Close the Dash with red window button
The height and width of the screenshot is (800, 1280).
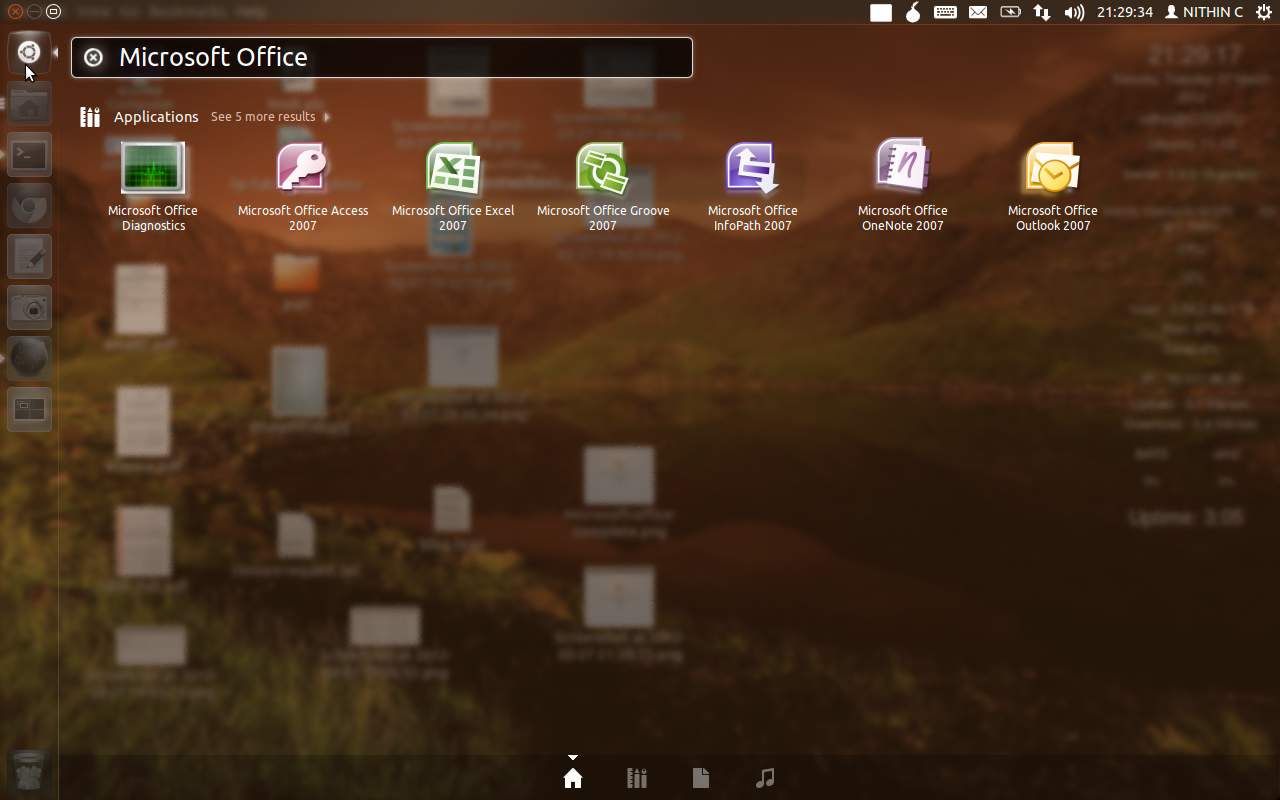coord(15,12)
